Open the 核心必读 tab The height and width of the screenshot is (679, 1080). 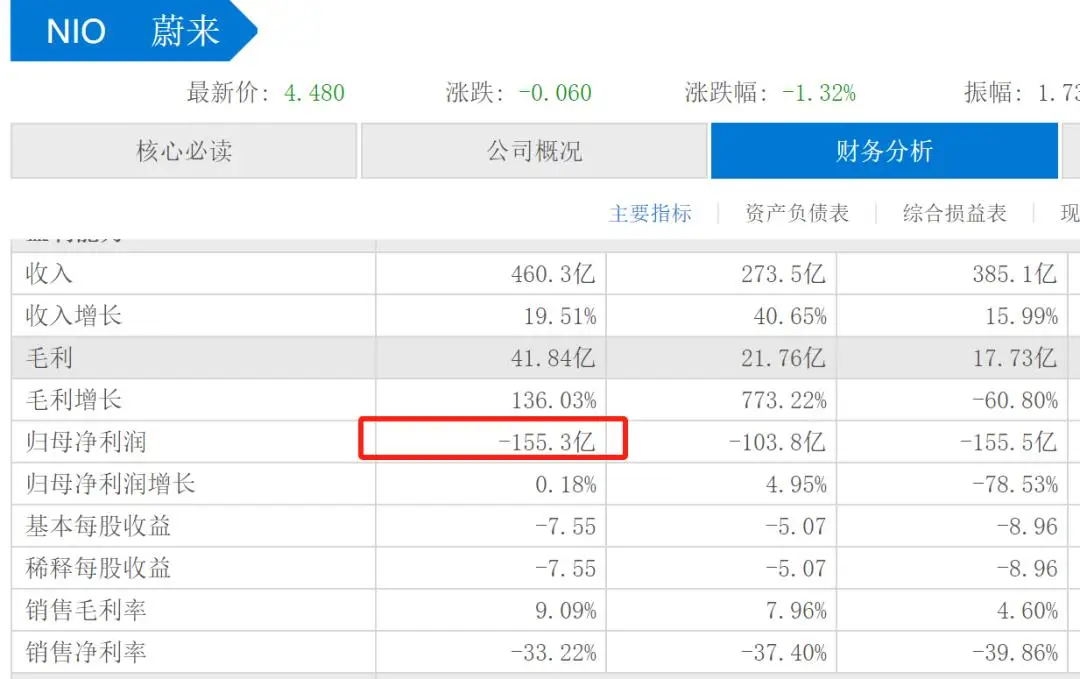click(x=184, y=151)
